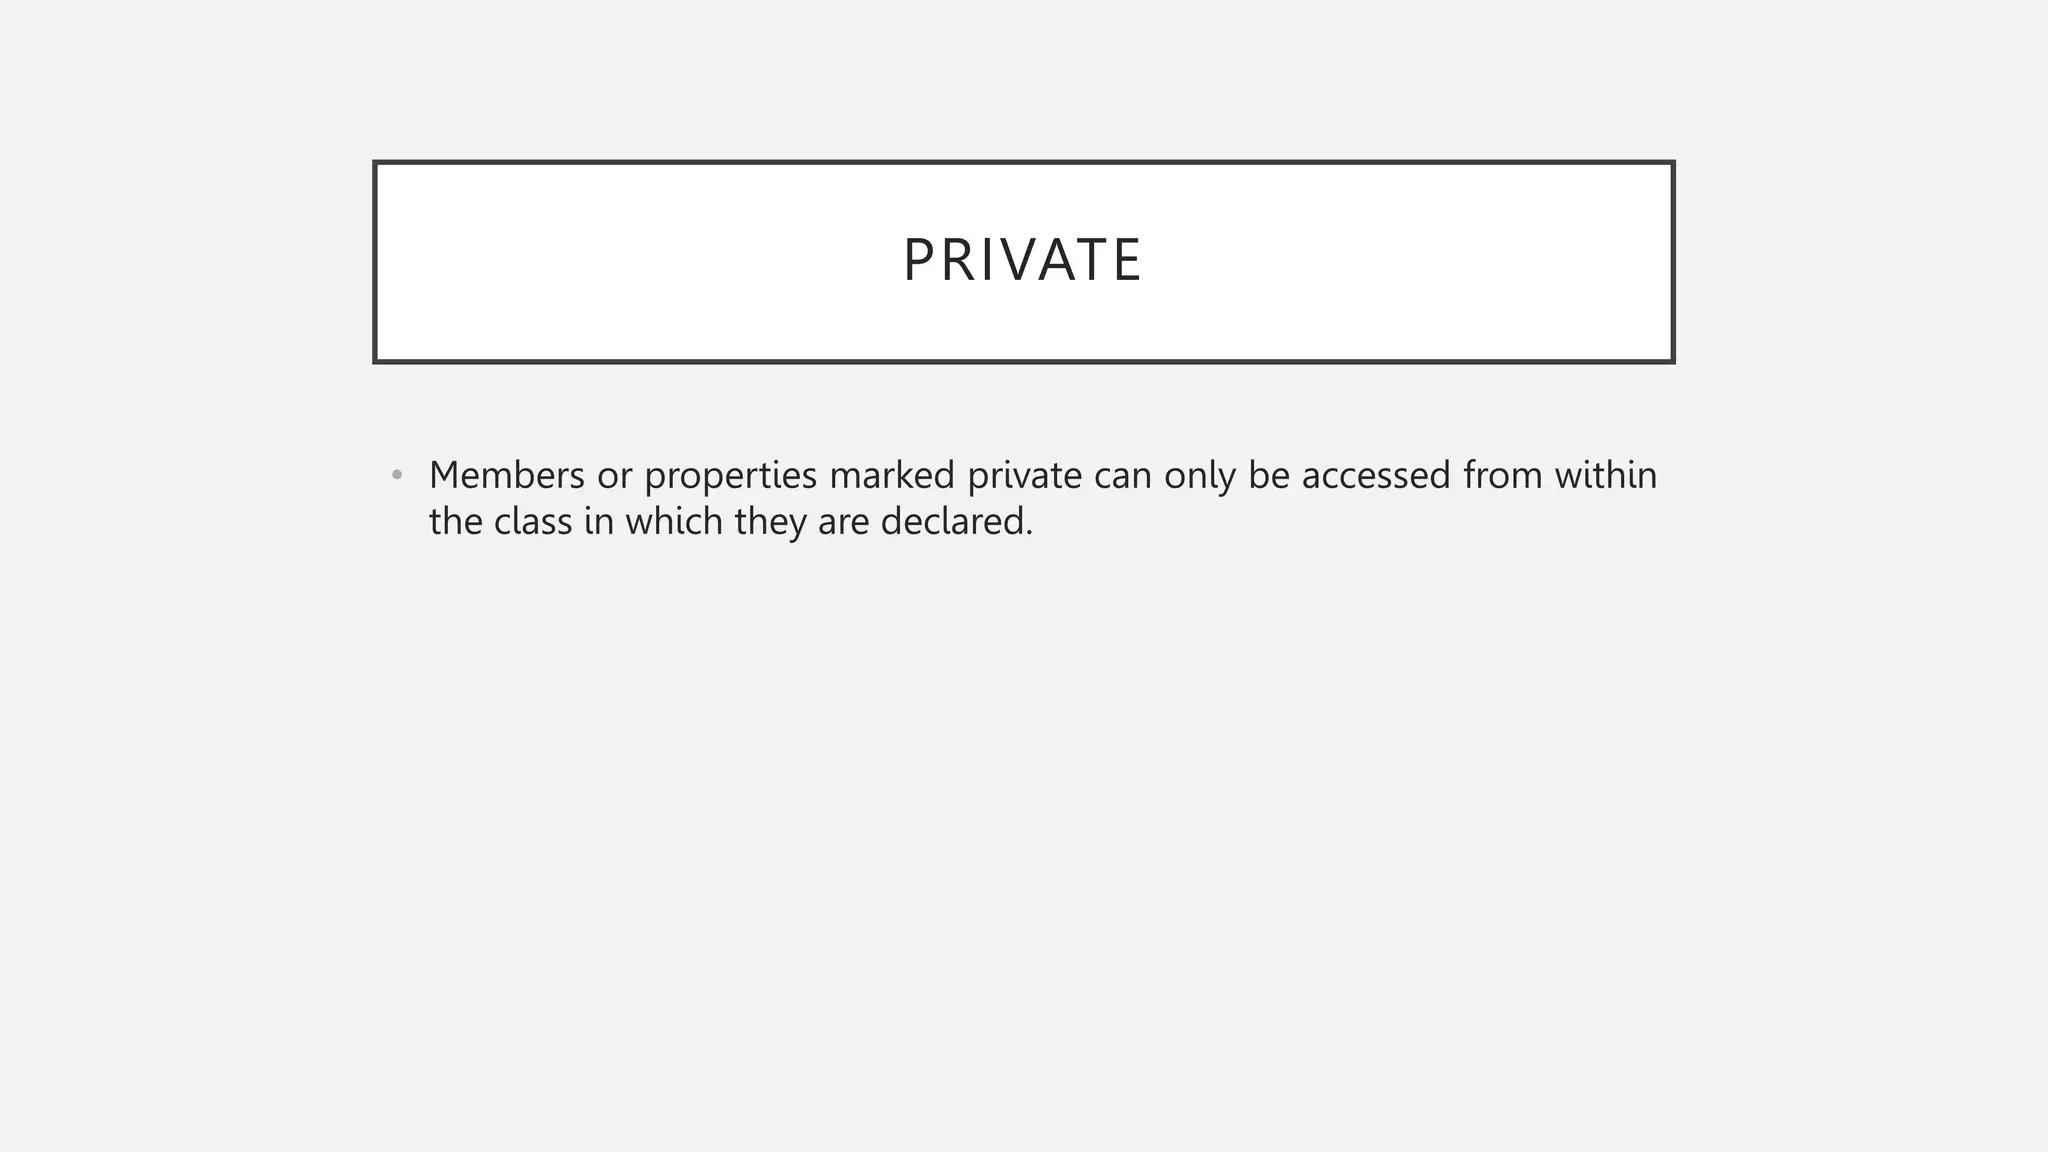Select the gray bullet point marker
The image size is (2048, 1152).
pos(397,475)
